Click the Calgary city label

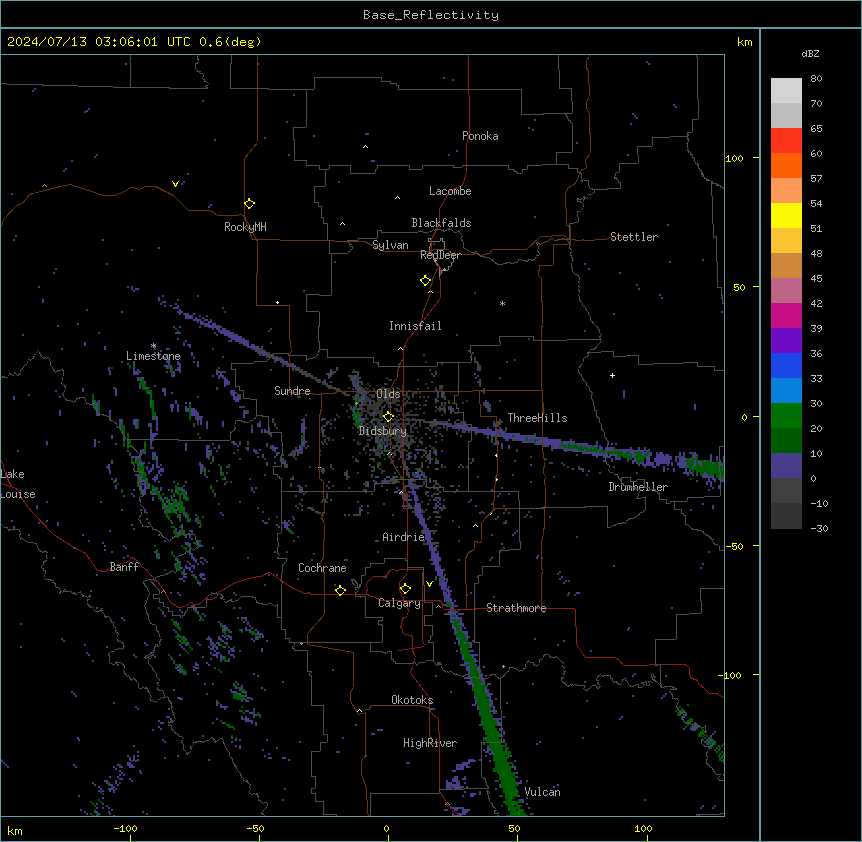click(x=399, y=603)
